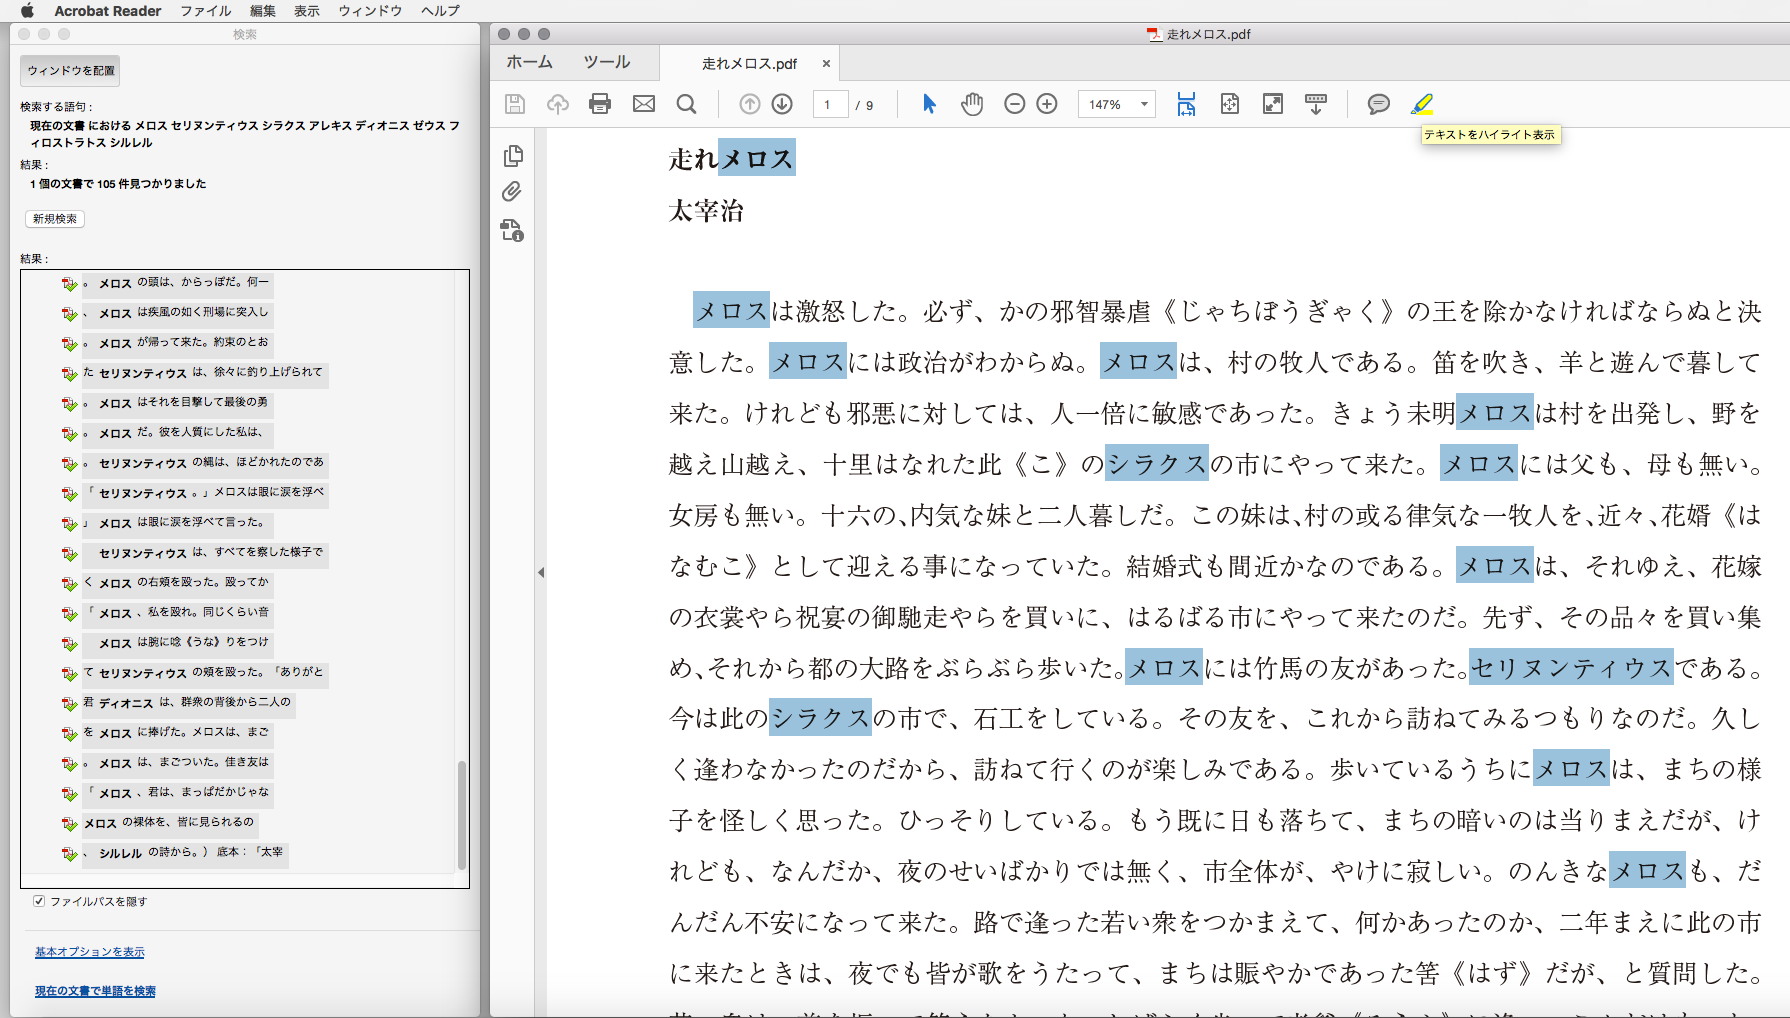Viewport: 1790px width, 1018px height.
Task: Zoom out with the minus circle icon
Action: point(1014,104)
